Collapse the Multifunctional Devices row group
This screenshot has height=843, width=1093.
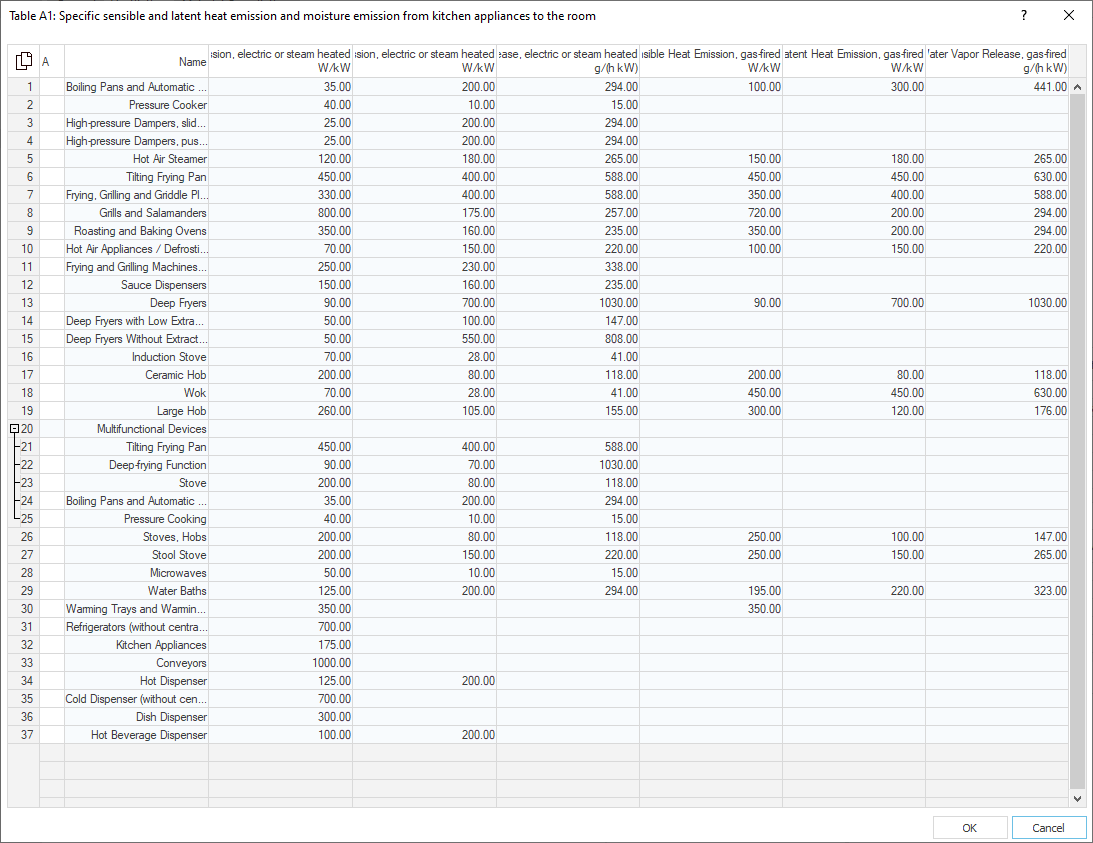[x=14, y=429]
